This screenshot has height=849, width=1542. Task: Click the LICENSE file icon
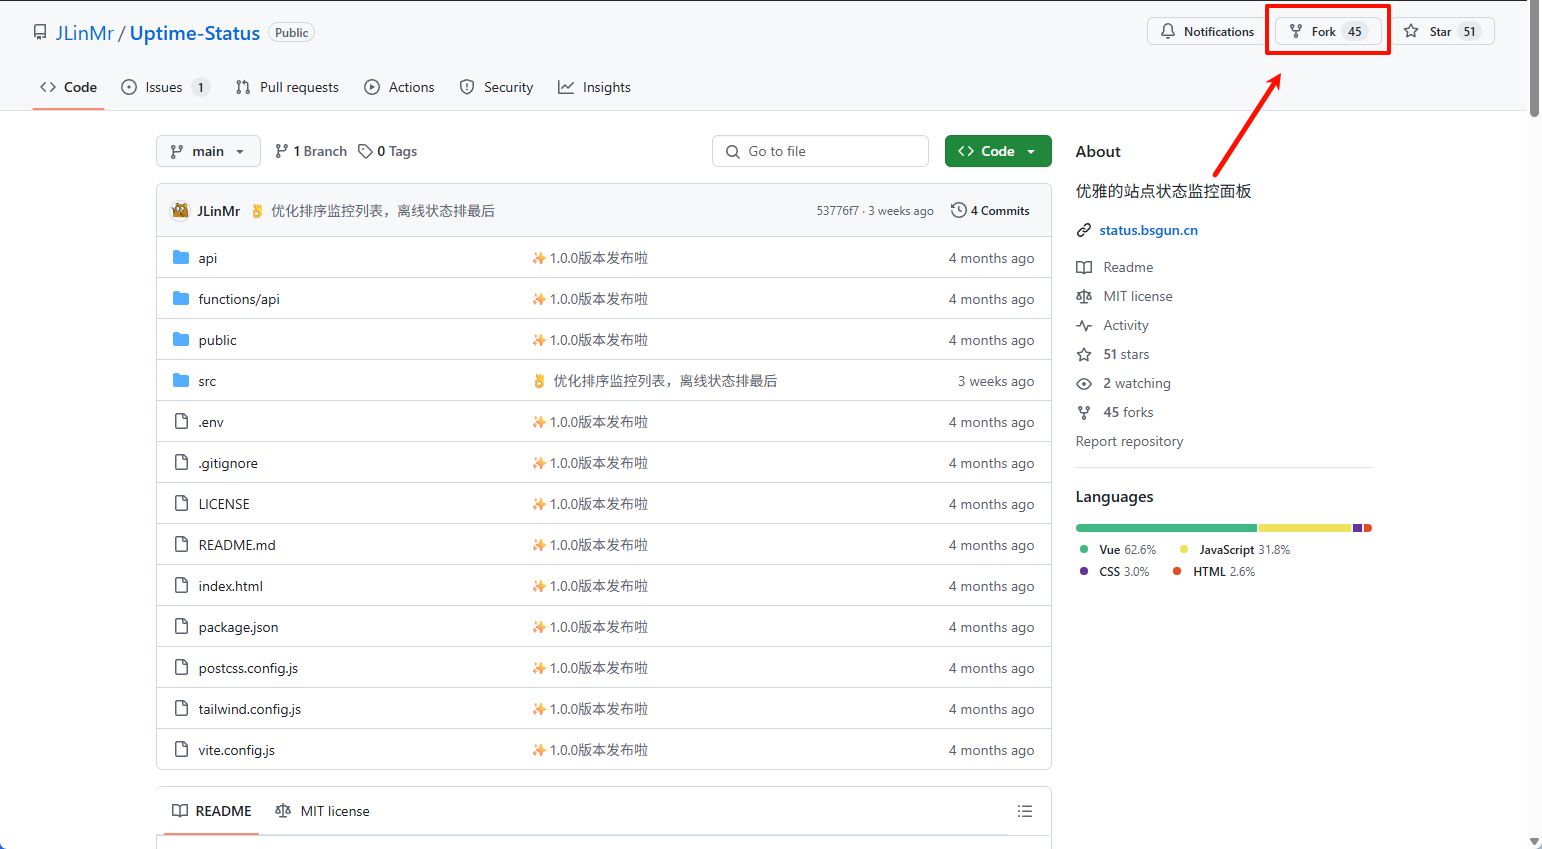[x=181, y=503]
